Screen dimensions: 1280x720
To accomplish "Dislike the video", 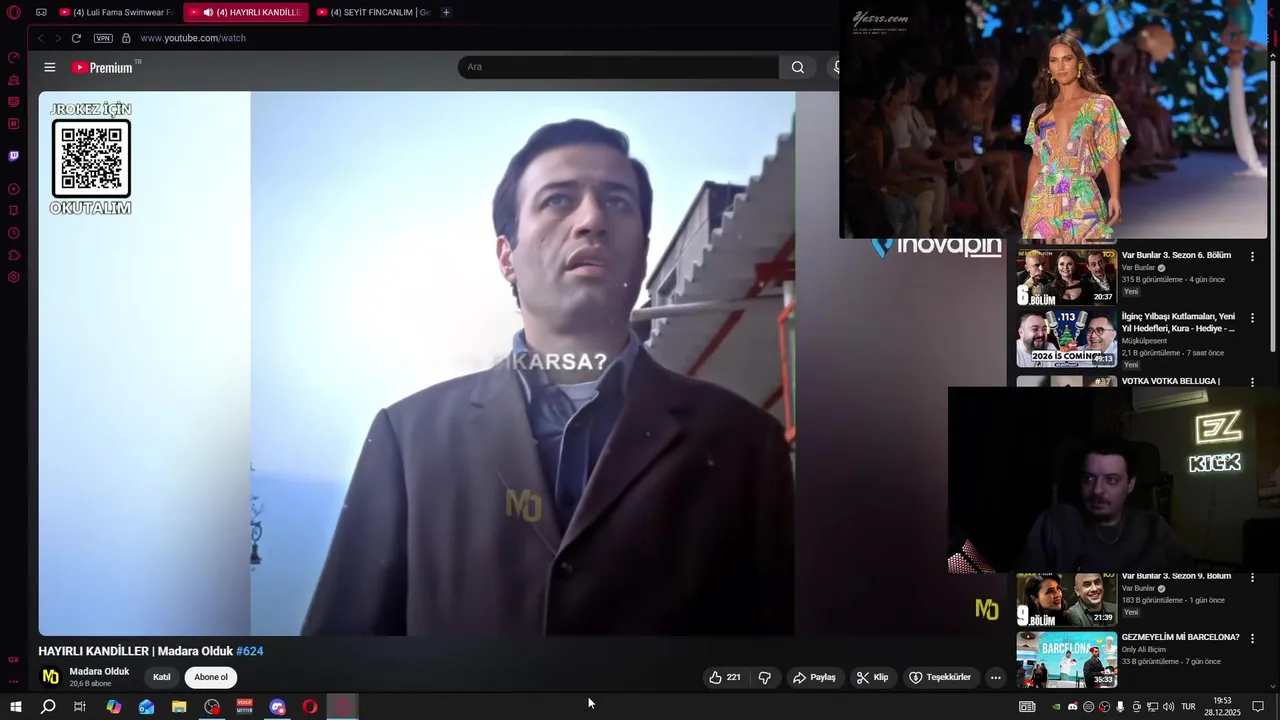I will [x=765, y=677].
